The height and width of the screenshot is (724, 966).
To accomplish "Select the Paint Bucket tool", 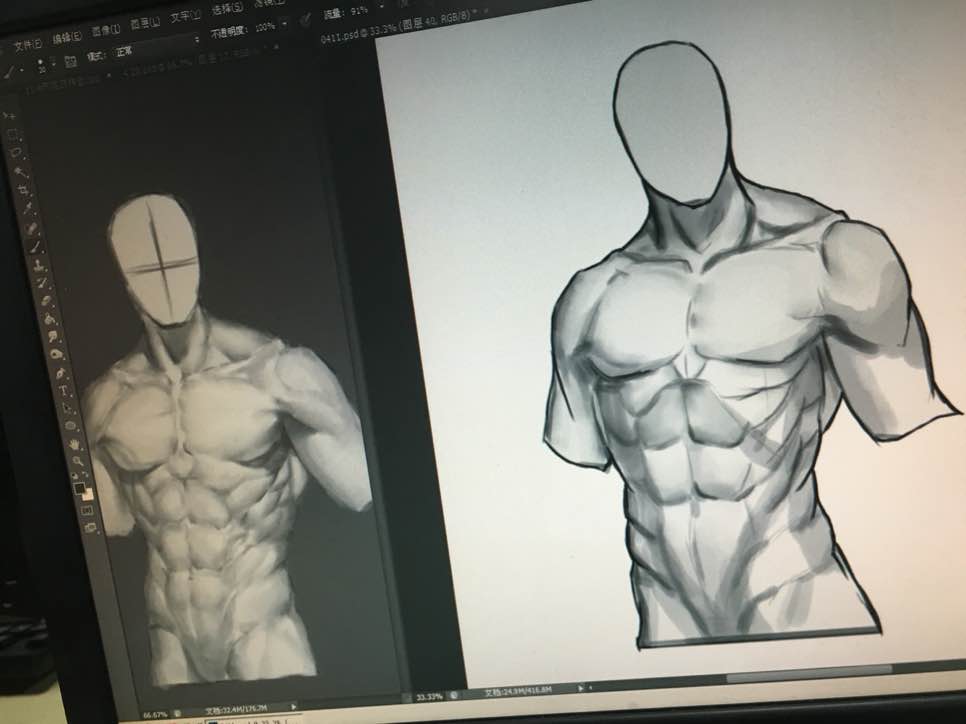I will pyautogui.click(x=51, y=319).
